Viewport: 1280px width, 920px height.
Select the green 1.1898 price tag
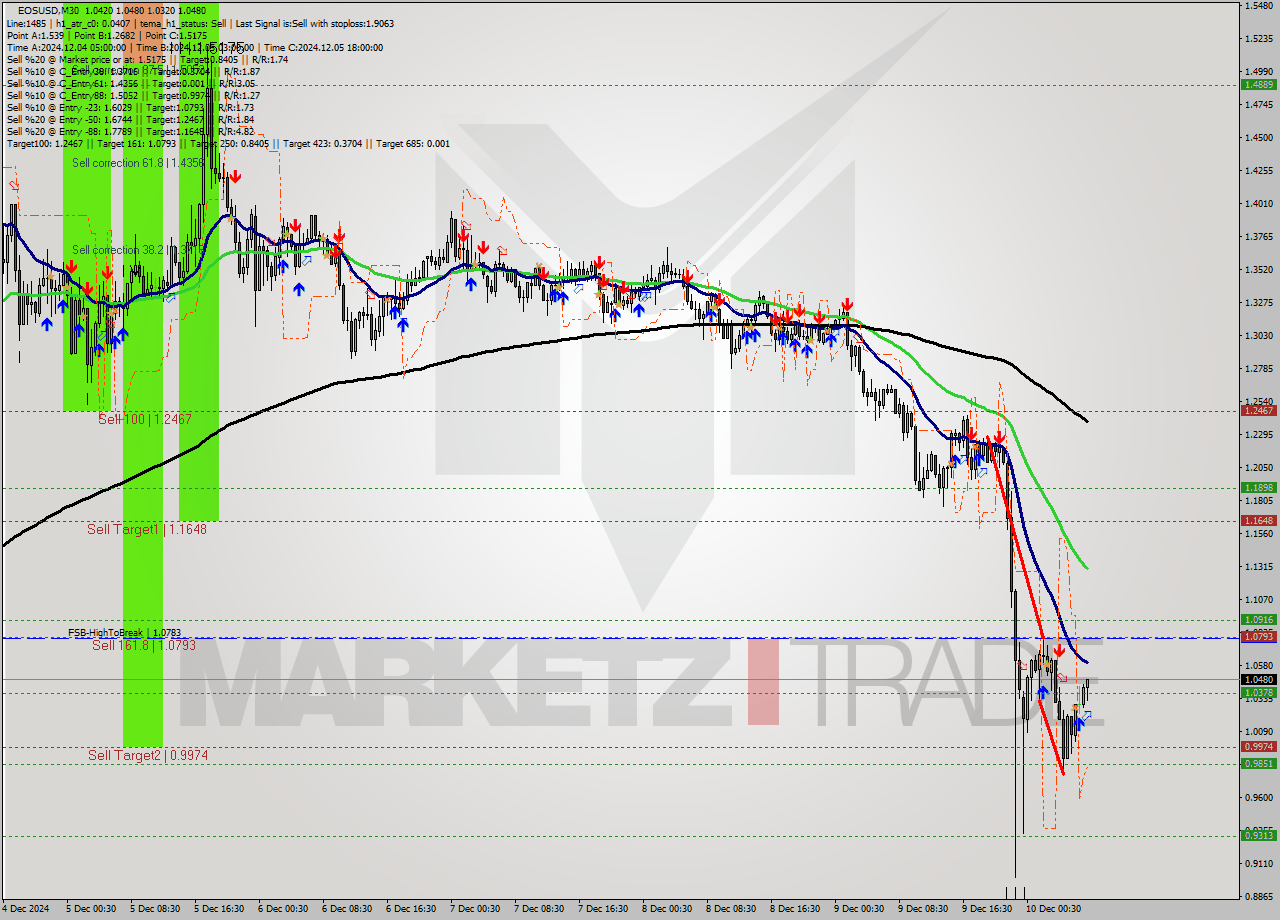pyautogui.click(x=1258, y=488)
